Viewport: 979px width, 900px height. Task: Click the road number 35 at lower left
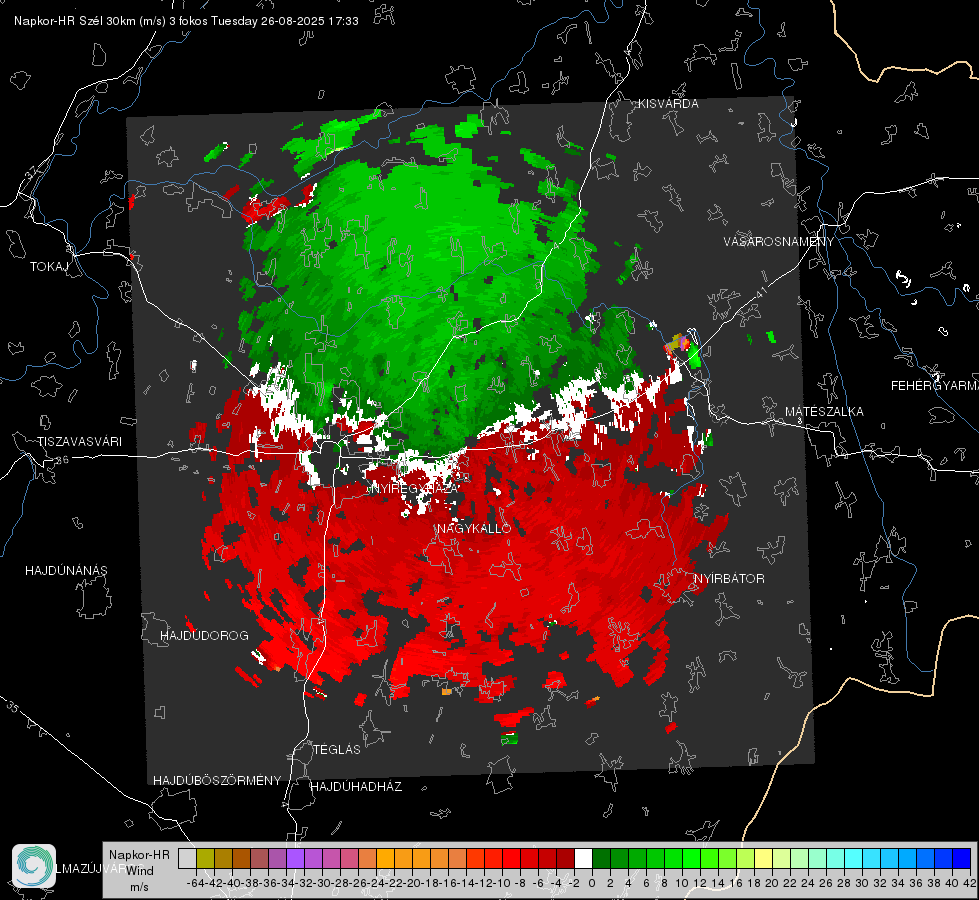[x=12, y=707]
